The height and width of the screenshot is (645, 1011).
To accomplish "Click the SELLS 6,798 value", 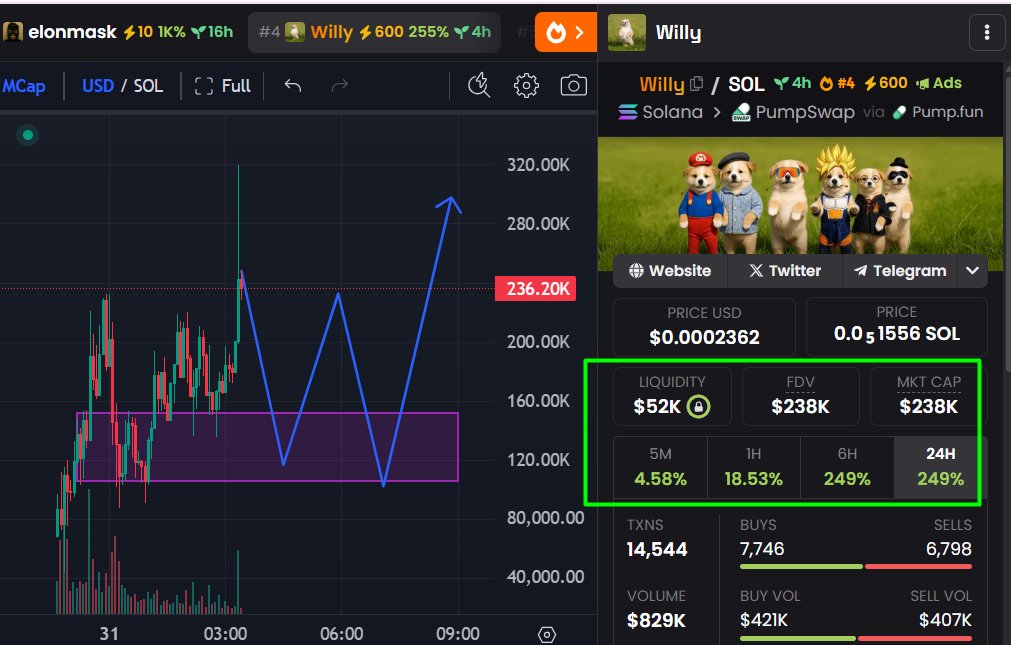I will pyautogui.click(x=948, y=549).
